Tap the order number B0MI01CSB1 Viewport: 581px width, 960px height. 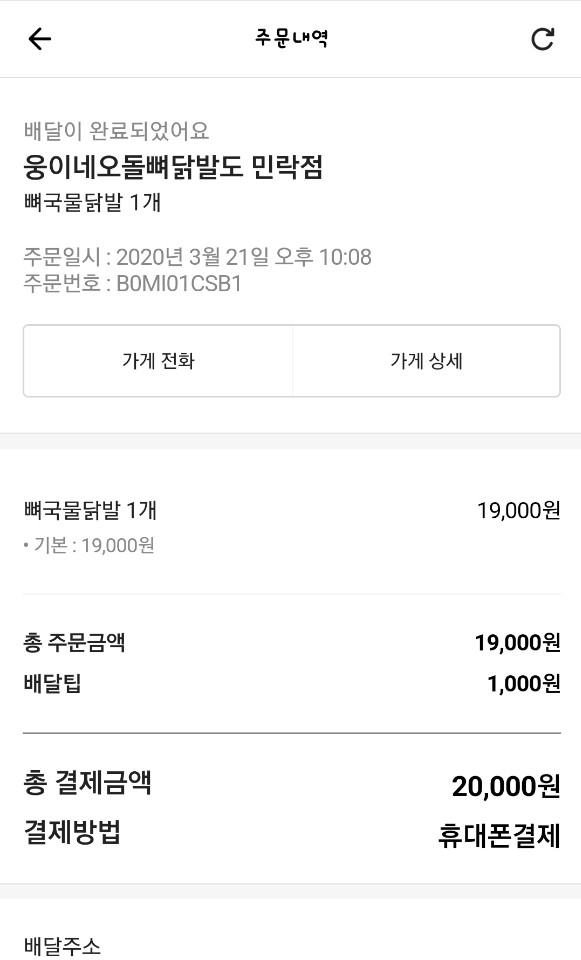coord(179,283)
